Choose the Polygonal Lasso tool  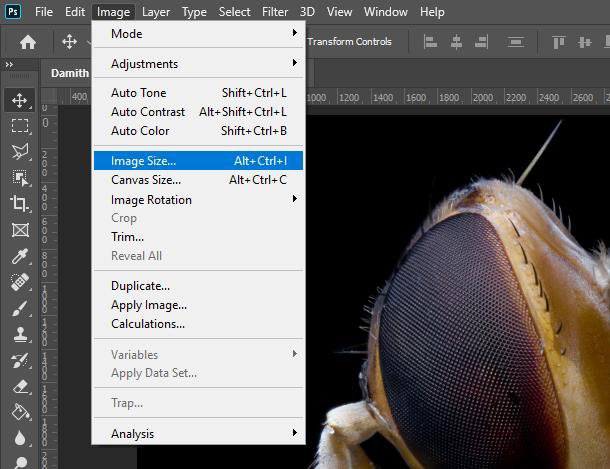pyautogui.click(x=19, y=152)
